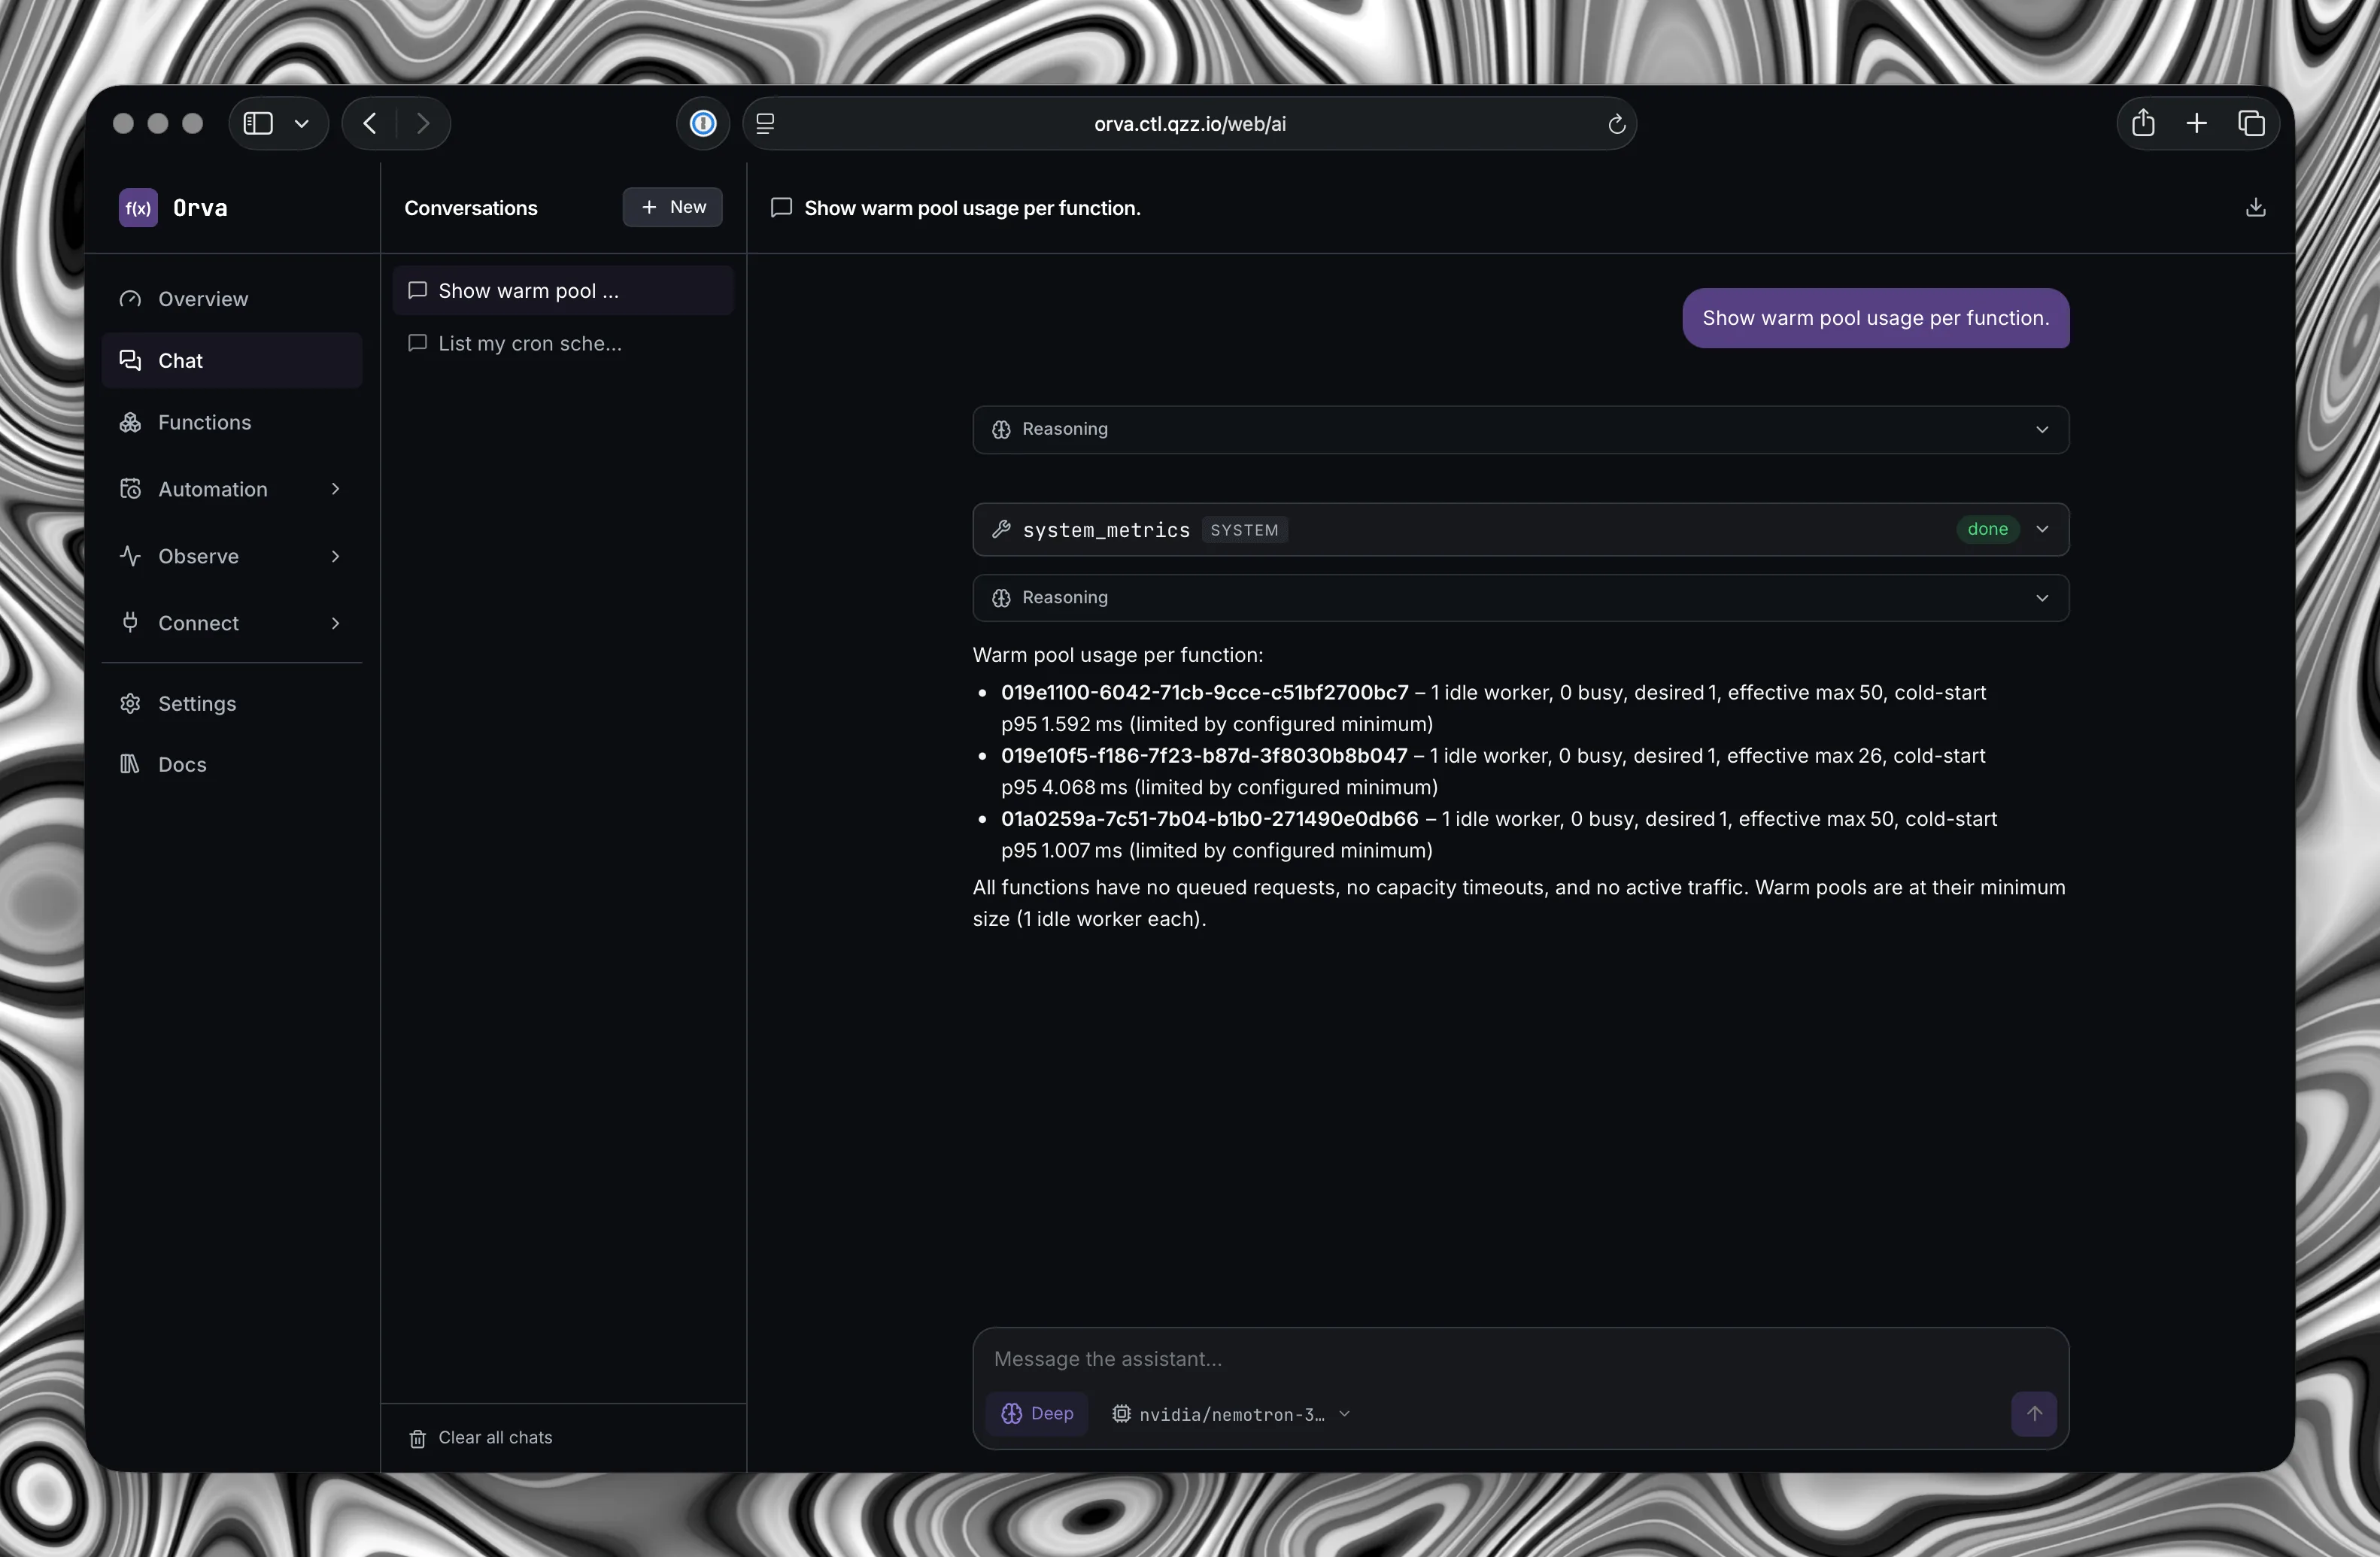Screen dimensions: 2380x1557
Task: Focus the address bar orva.ctl.qzz.io/web/ai
Action: [x=1190, y=124]
